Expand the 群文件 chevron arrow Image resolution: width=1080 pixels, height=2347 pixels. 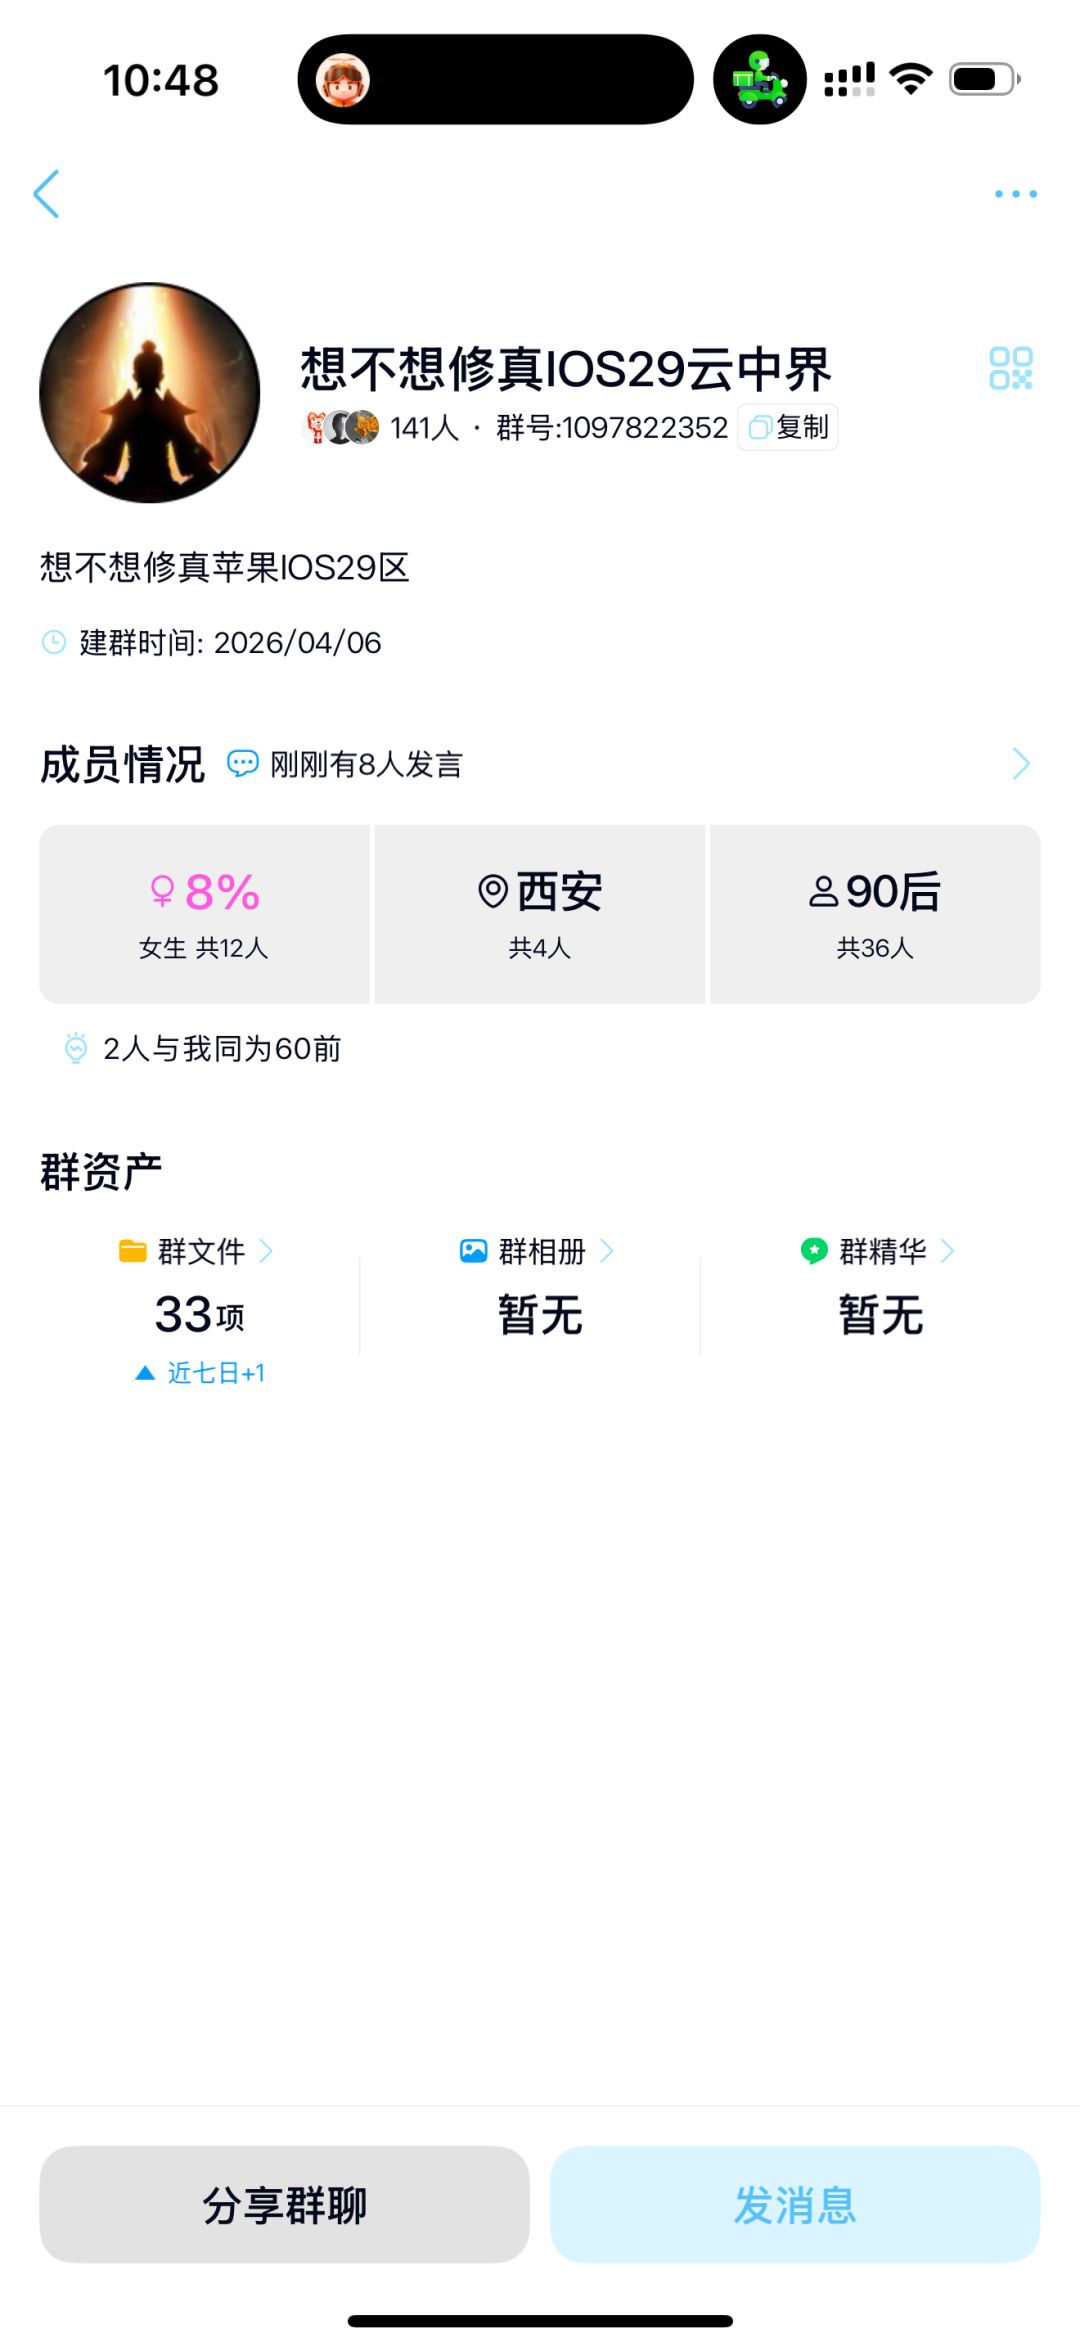[266, 1251]
